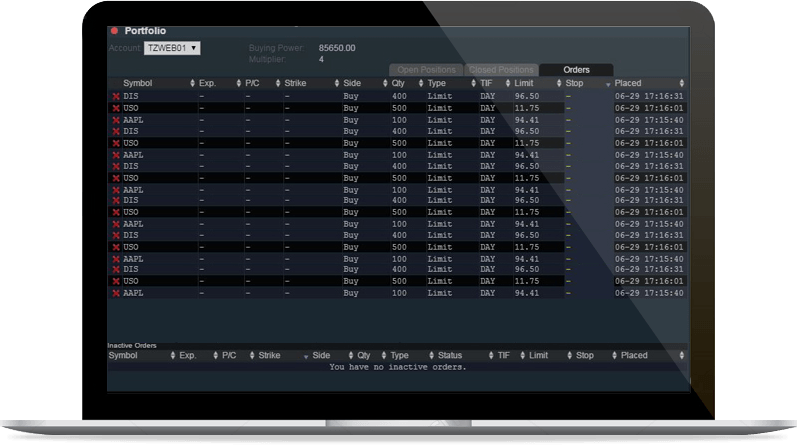Cancel the USO order in the second row
The image size is (797, 445).
click(x=116, y=108)
